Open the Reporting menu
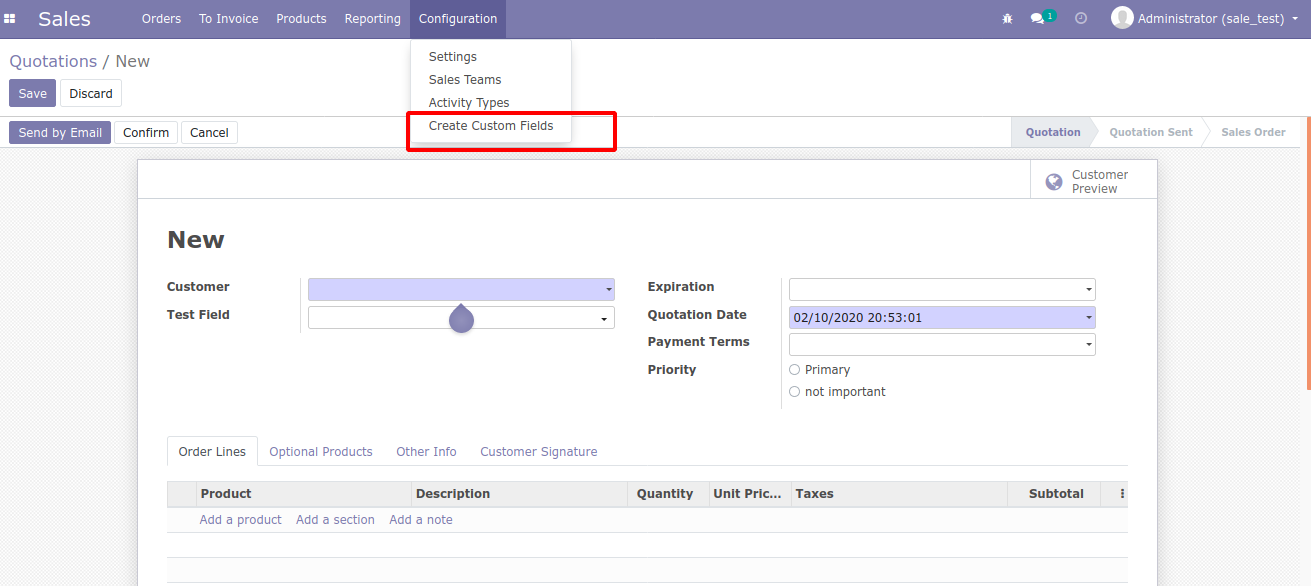Screen dimensions: 1311x586 (x=372, y=19)
